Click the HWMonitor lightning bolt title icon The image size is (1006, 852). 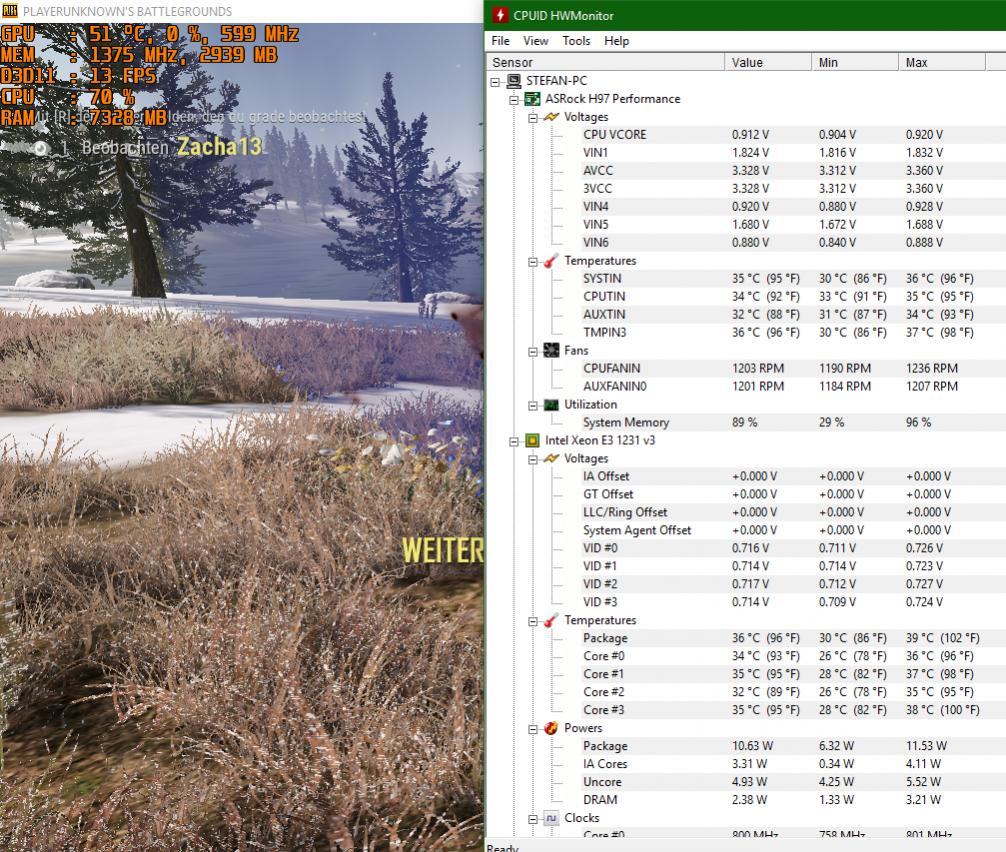tap(500, 15)
